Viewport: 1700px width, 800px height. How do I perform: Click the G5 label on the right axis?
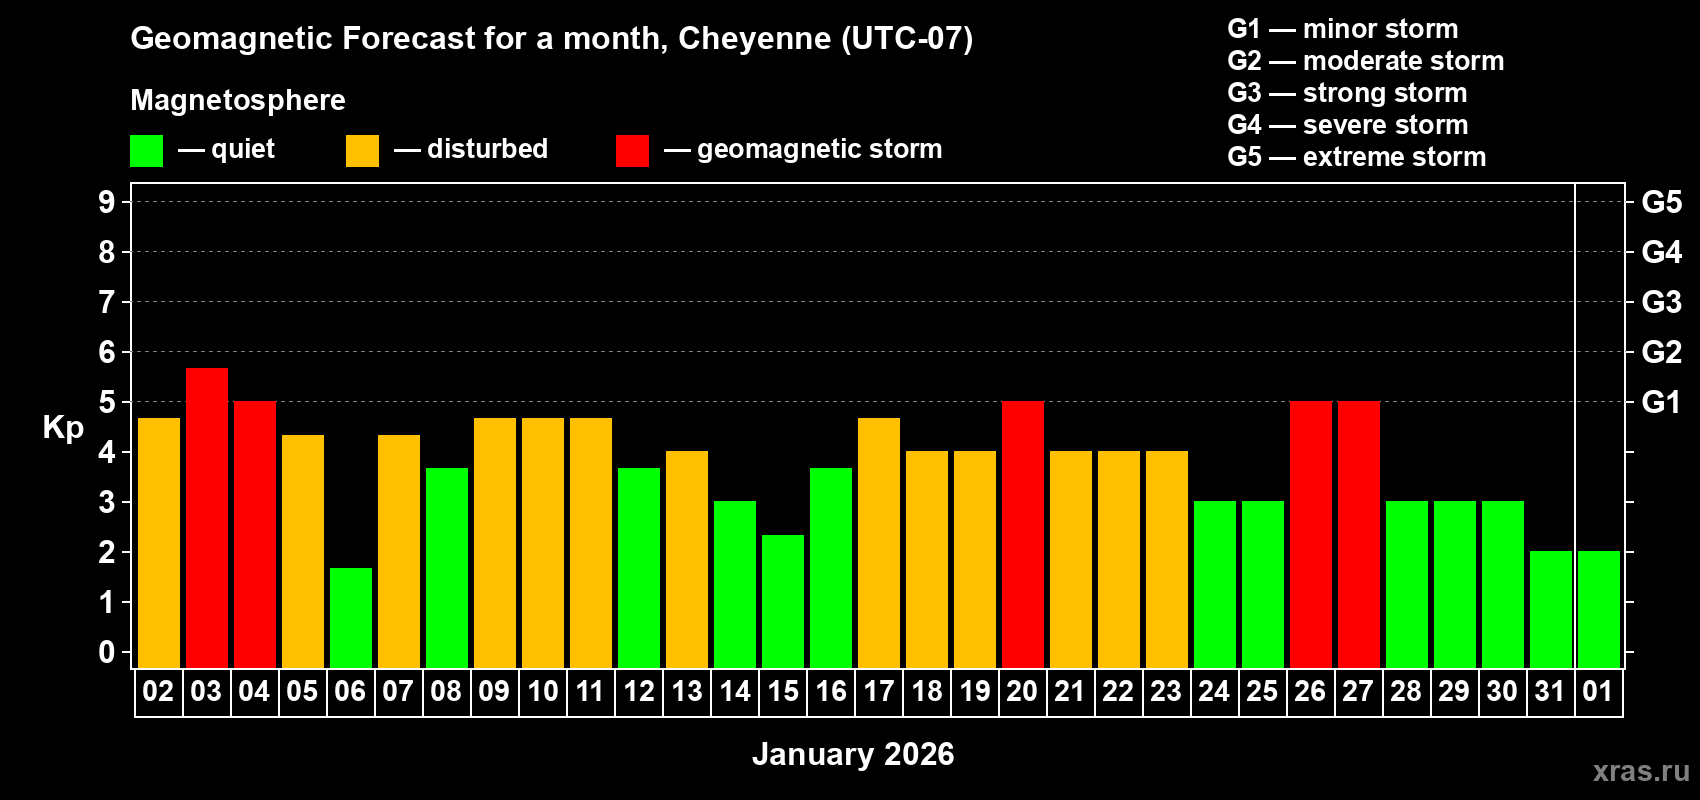1661,202
